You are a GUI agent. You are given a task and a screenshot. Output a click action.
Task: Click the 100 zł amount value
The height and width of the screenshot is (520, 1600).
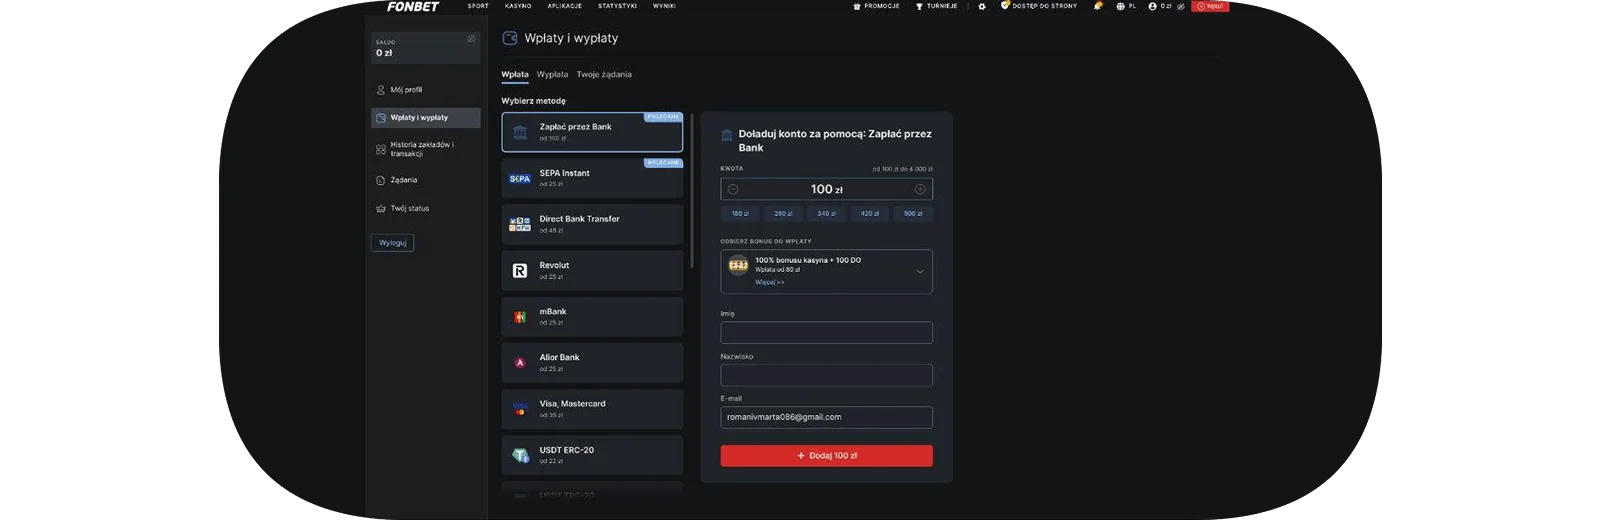coord(826,189)
